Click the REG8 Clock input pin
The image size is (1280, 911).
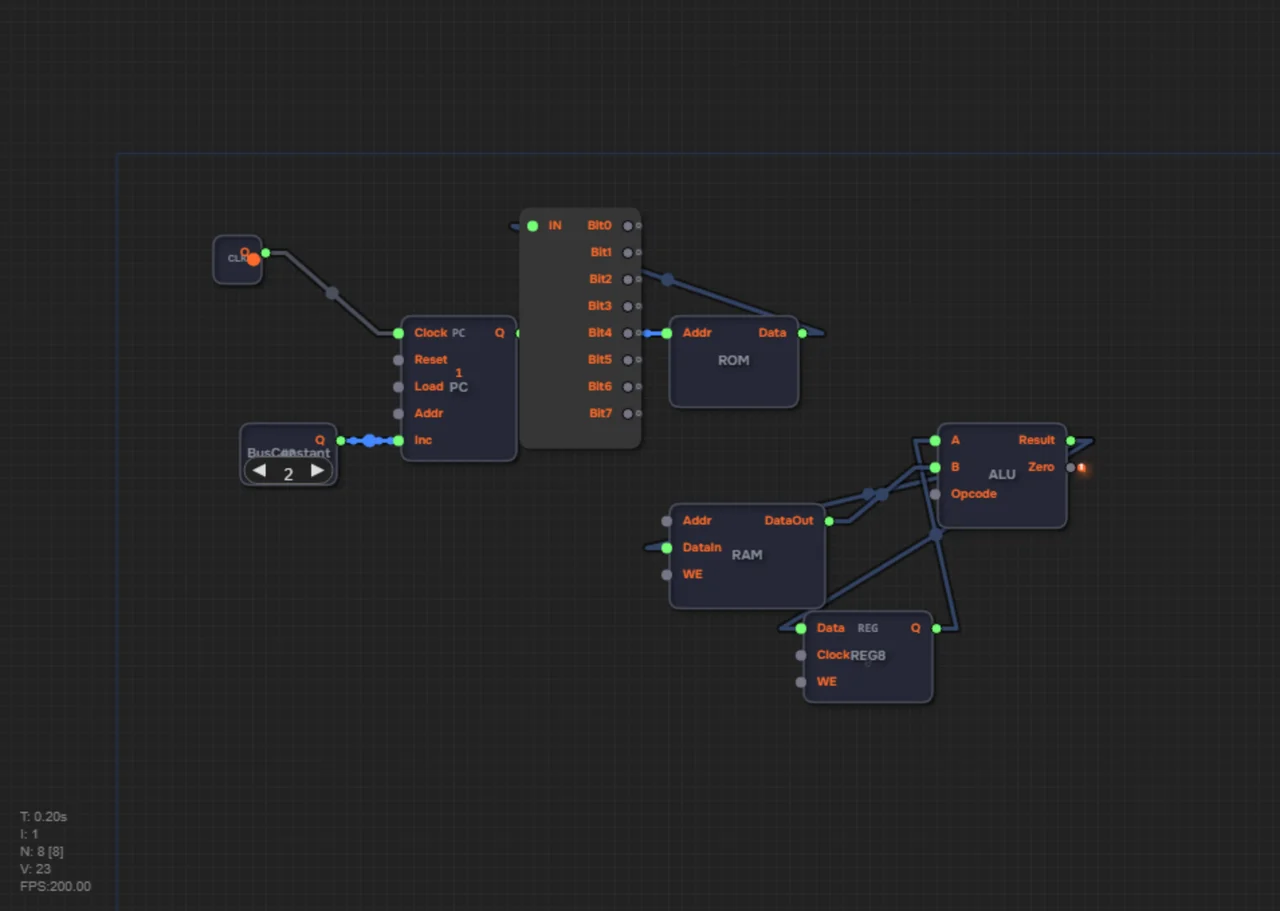(x=801, y=655)
